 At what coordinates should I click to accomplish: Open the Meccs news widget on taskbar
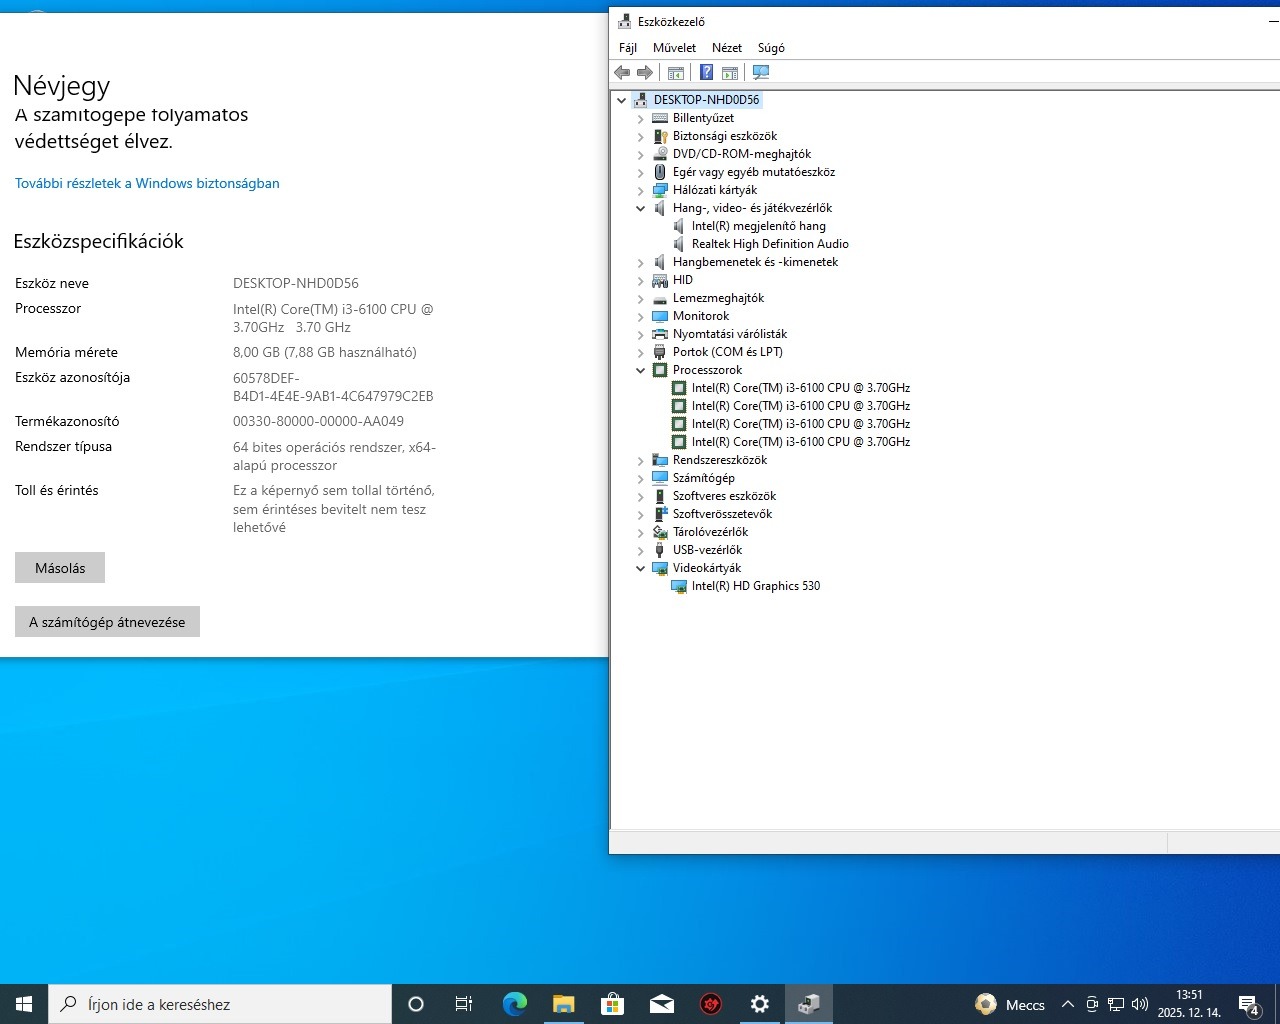click(x=1010, y=1005)
